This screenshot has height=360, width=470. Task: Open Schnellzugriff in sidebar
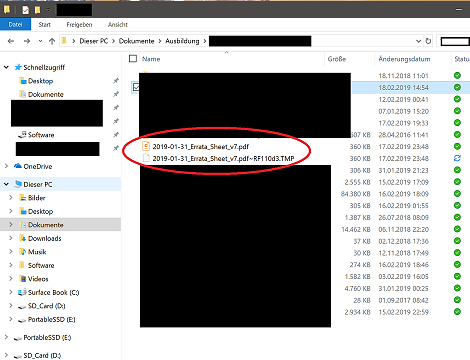[44, 67]
